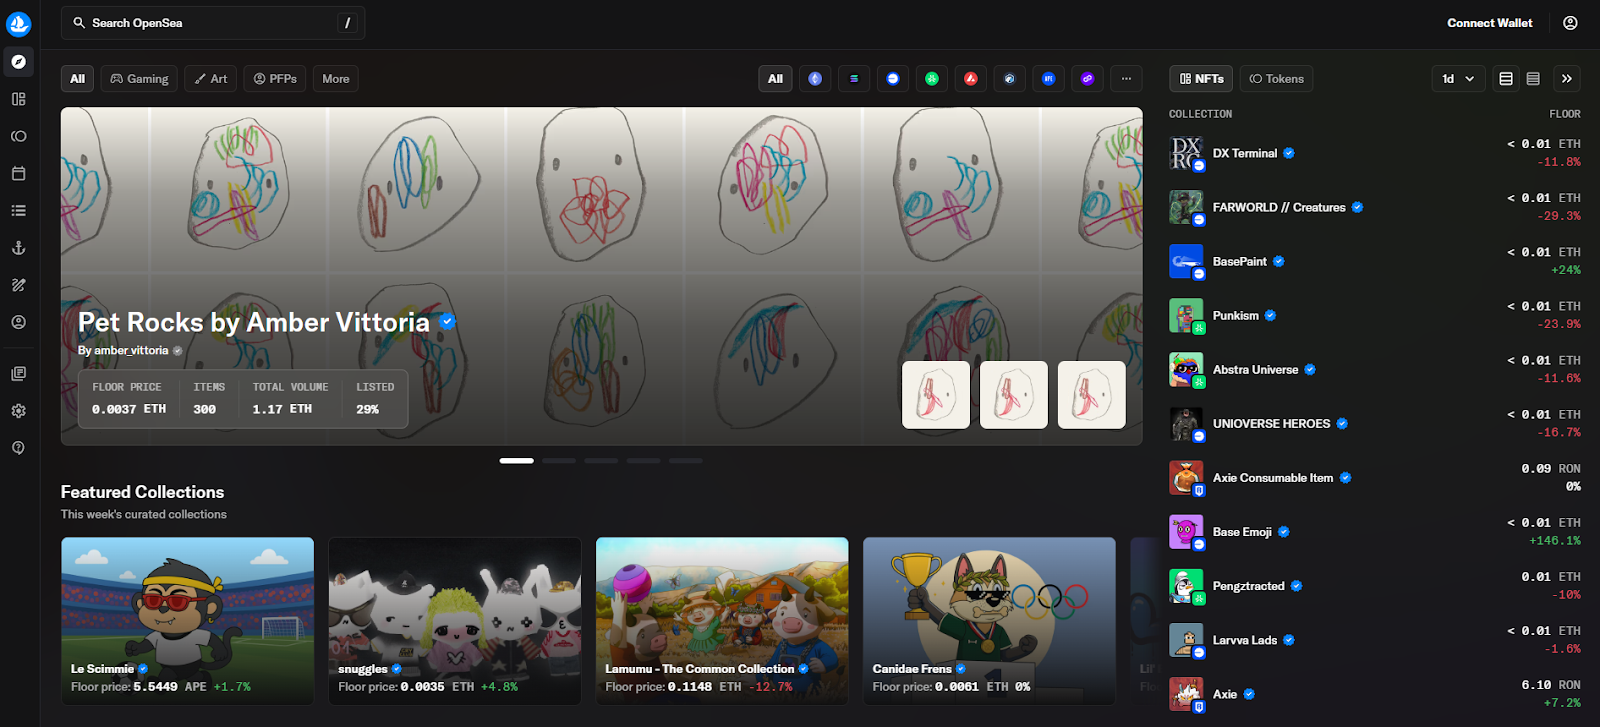Open the Studio pencil icon in sidebar

click(x=18, y=285)
